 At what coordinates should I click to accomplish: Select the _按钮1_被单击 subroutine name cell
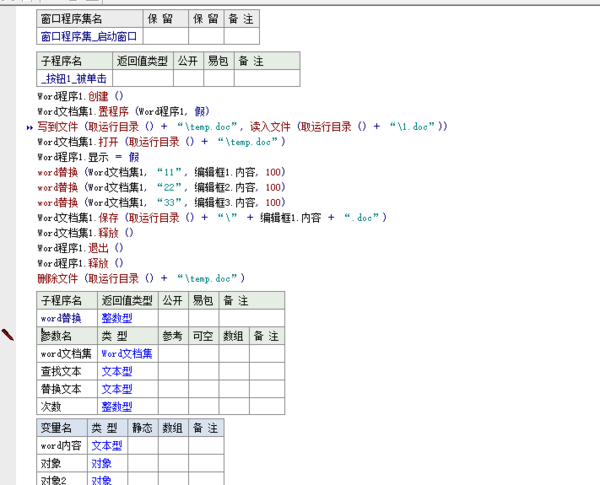pos(72,78)
